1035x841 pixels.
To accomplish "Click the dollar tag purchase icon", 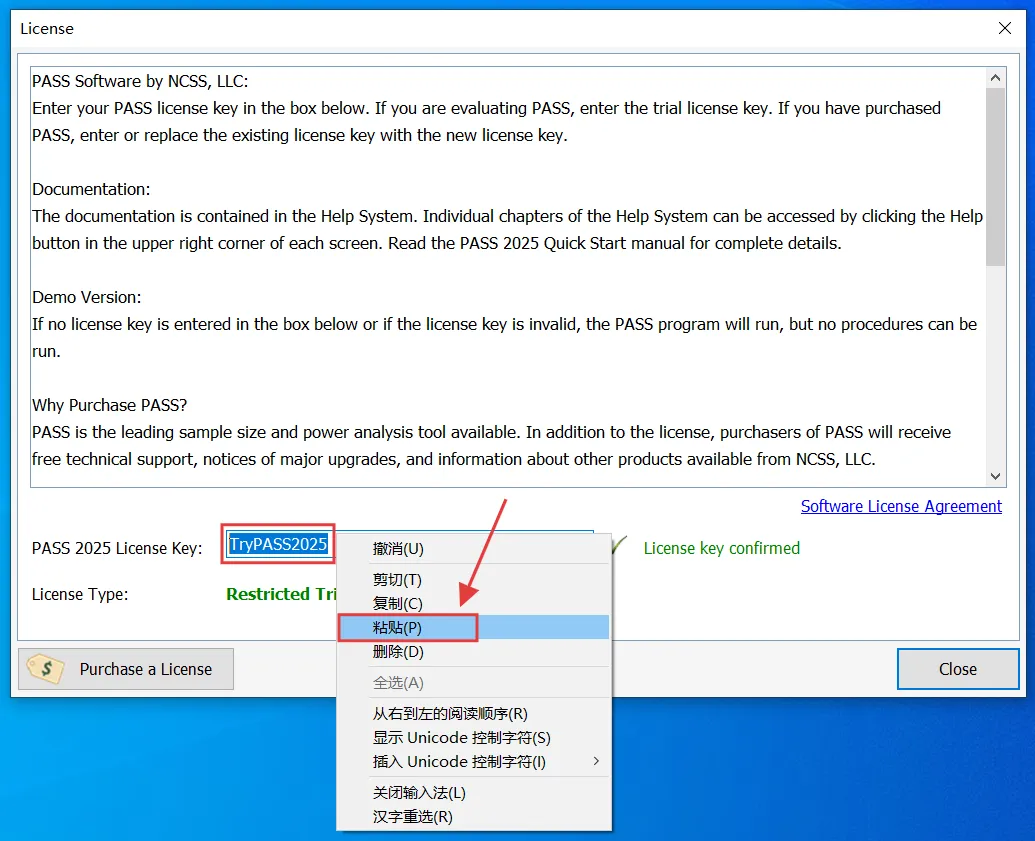I will (46, 669).
